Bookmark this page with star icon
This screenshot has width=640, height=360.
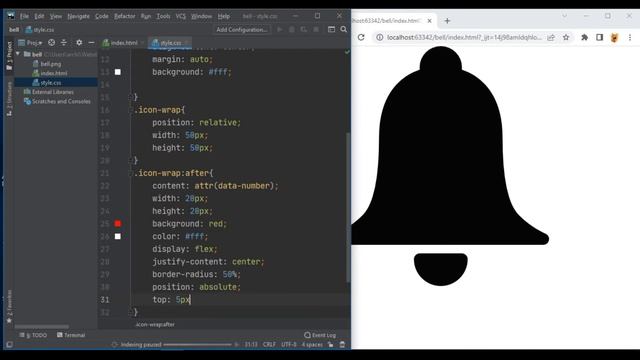coord(566,37)
